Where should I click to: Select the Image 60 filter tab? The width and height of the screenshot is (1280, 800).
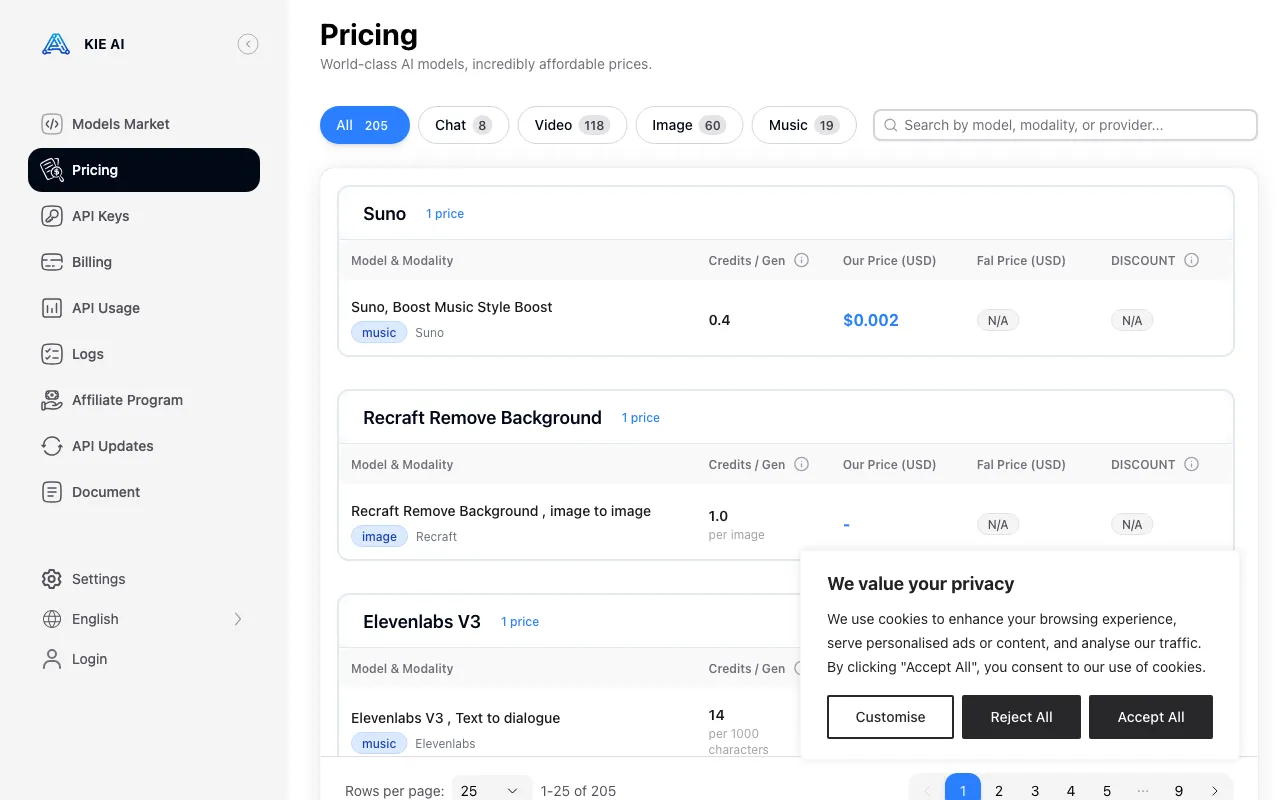689,125
